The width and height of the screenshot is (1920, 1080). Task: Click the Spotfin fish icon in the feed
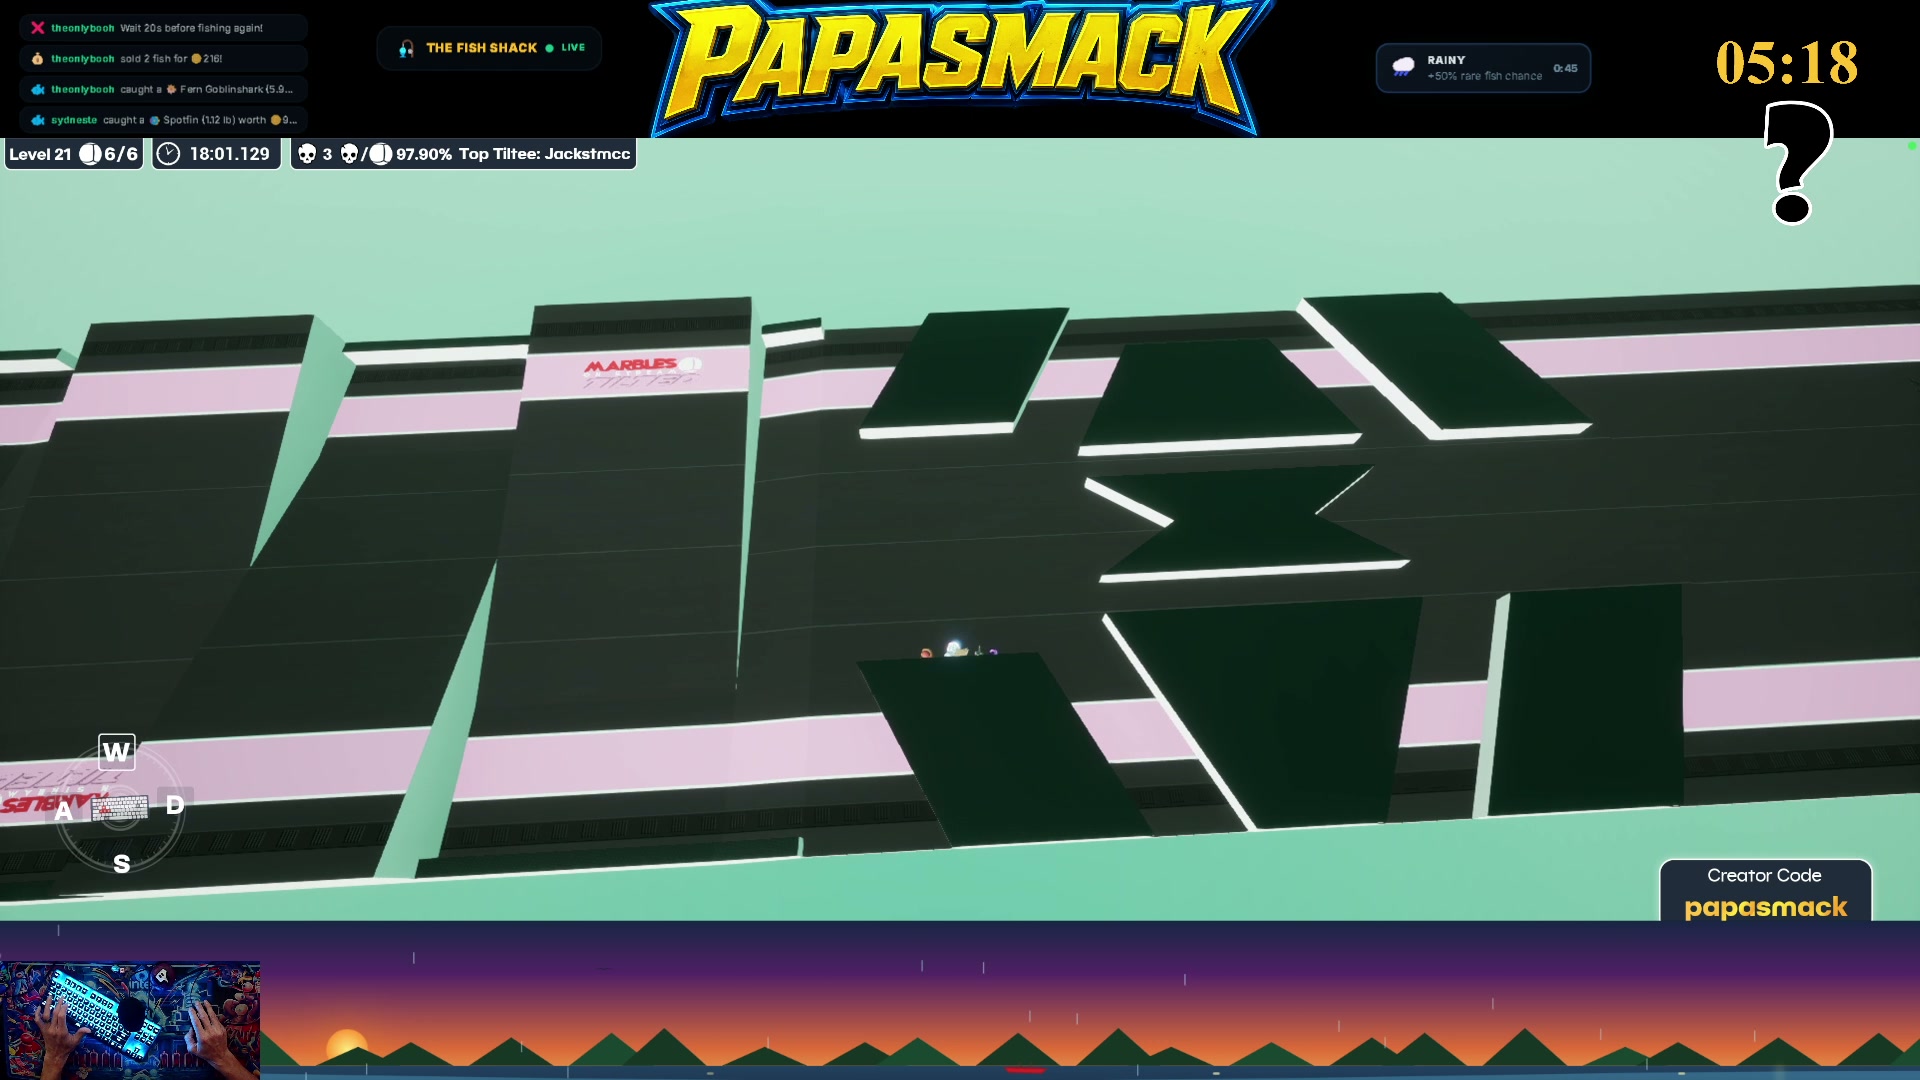[x=155, y=120]
